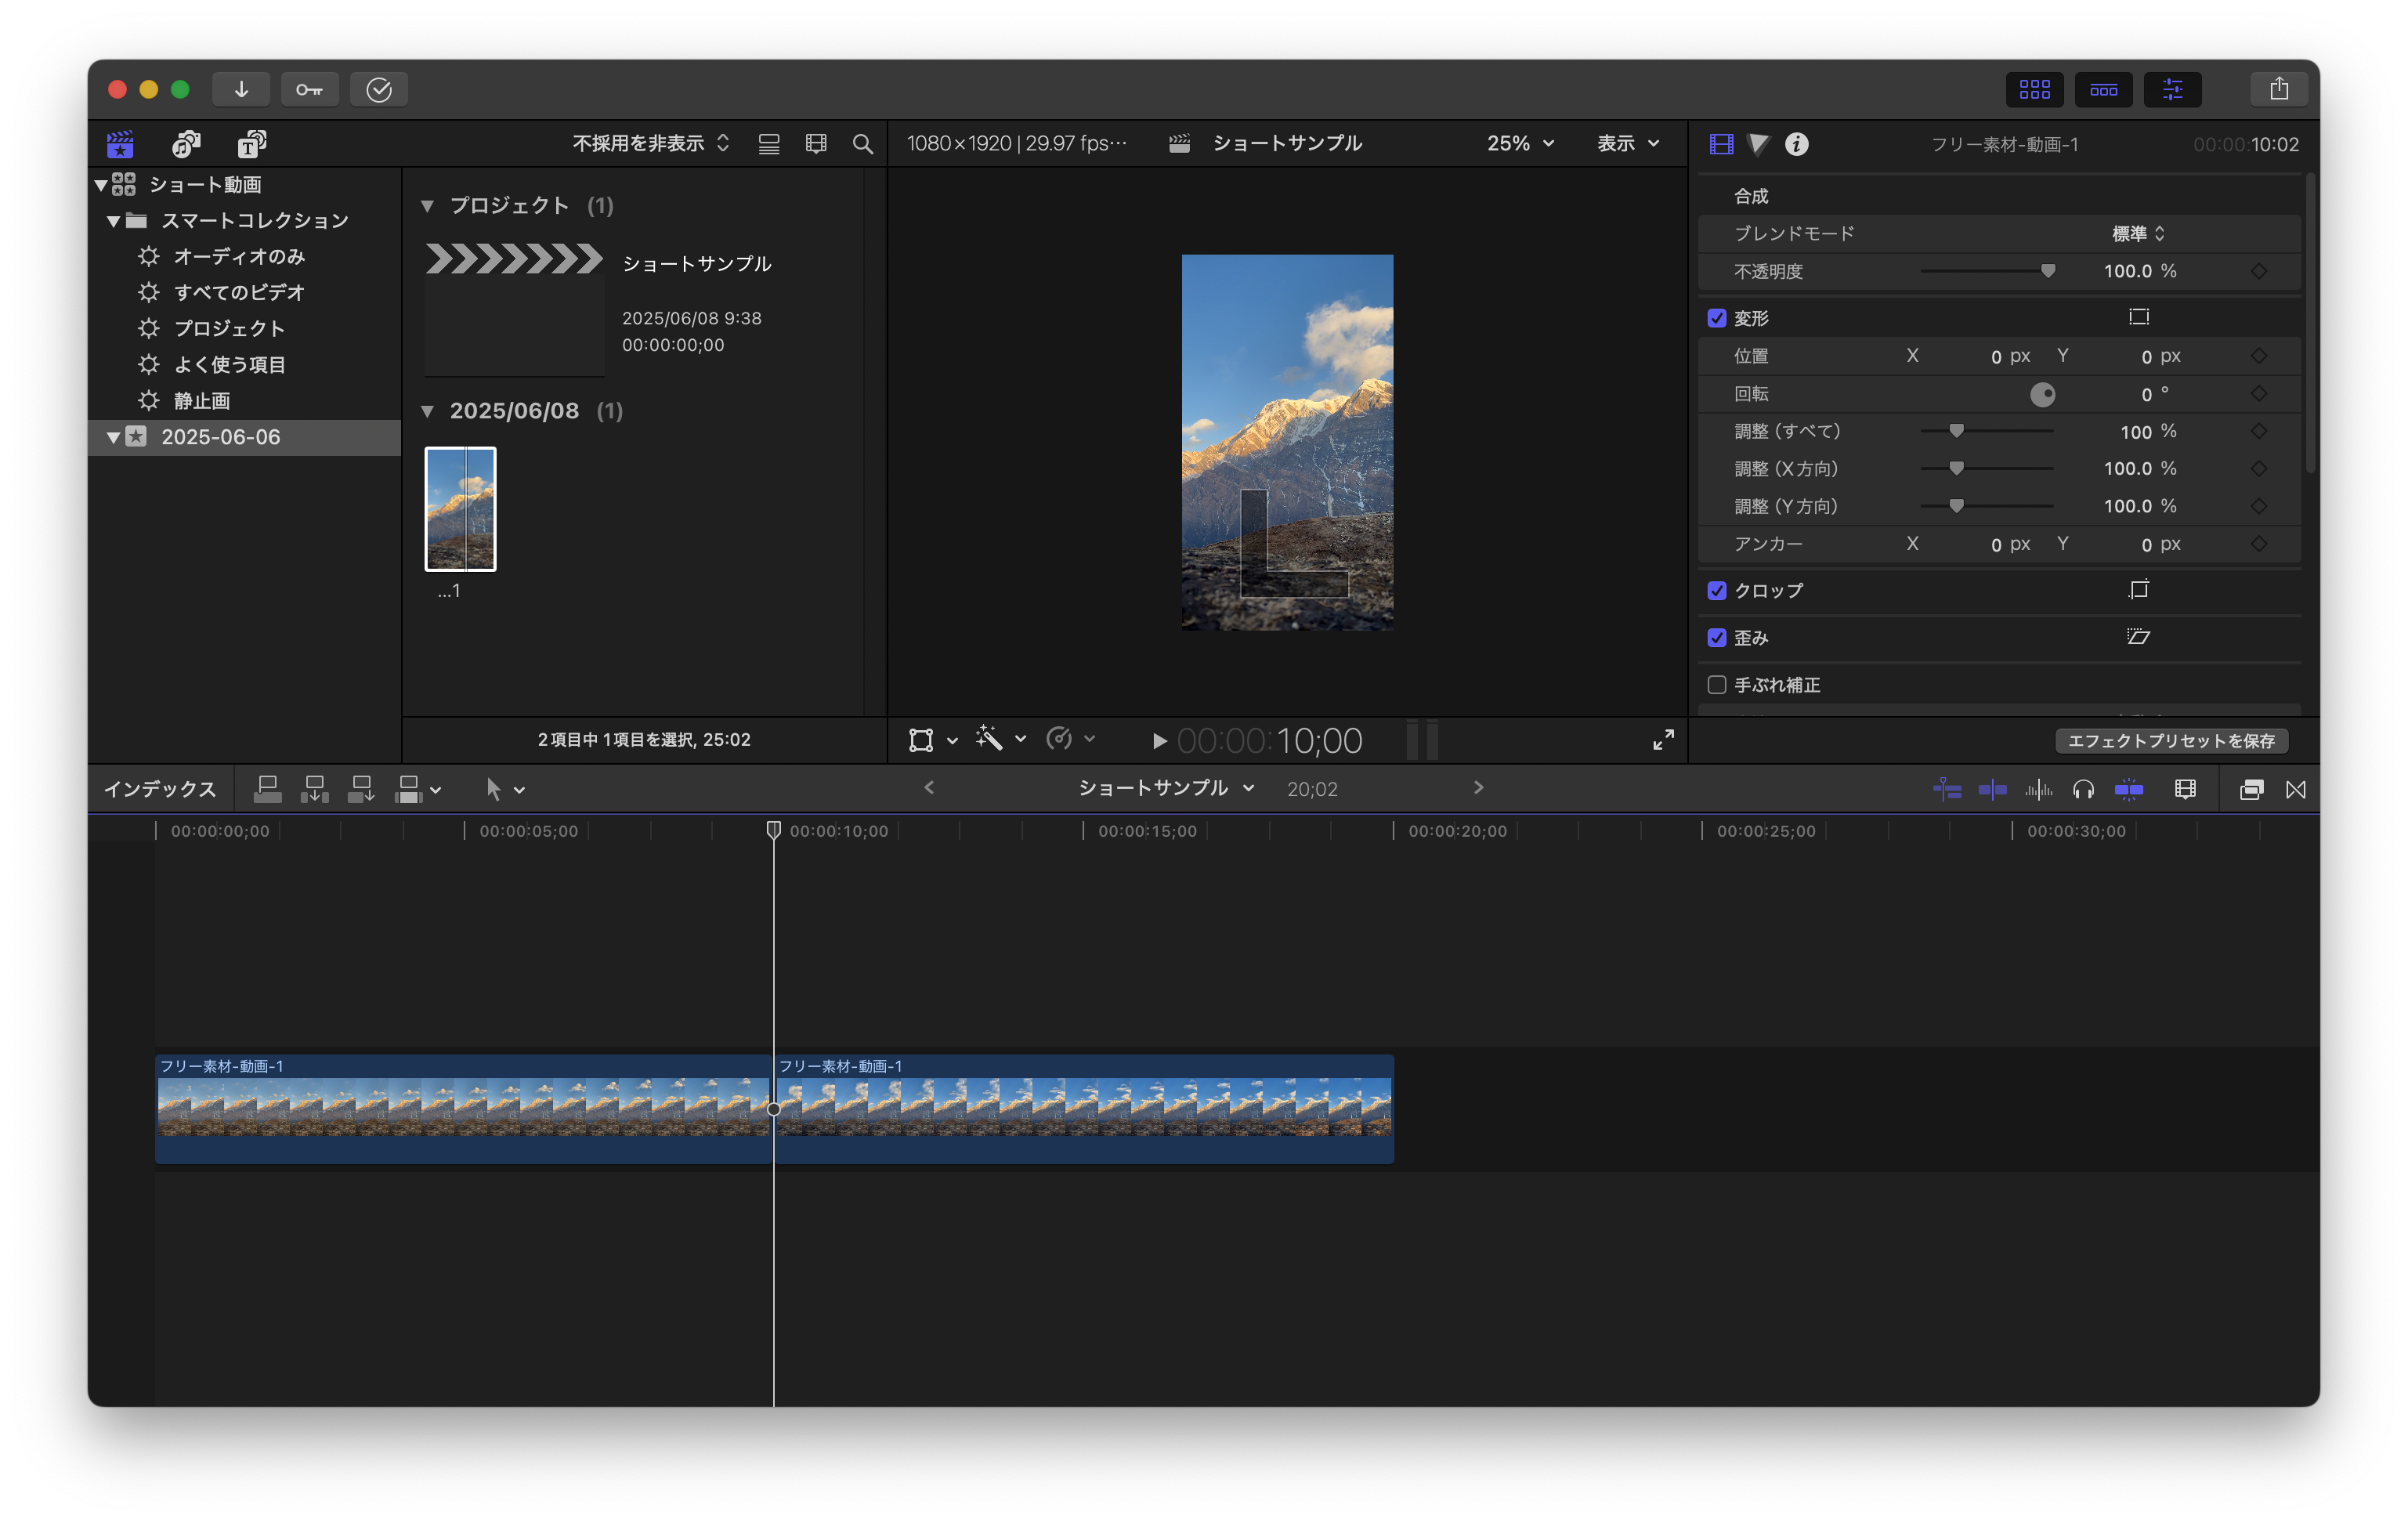2408x1523 pixels.
Task: Click エフェクトプリセットを保存 button
Action: pyautogui.click(x=2171, y=741)
